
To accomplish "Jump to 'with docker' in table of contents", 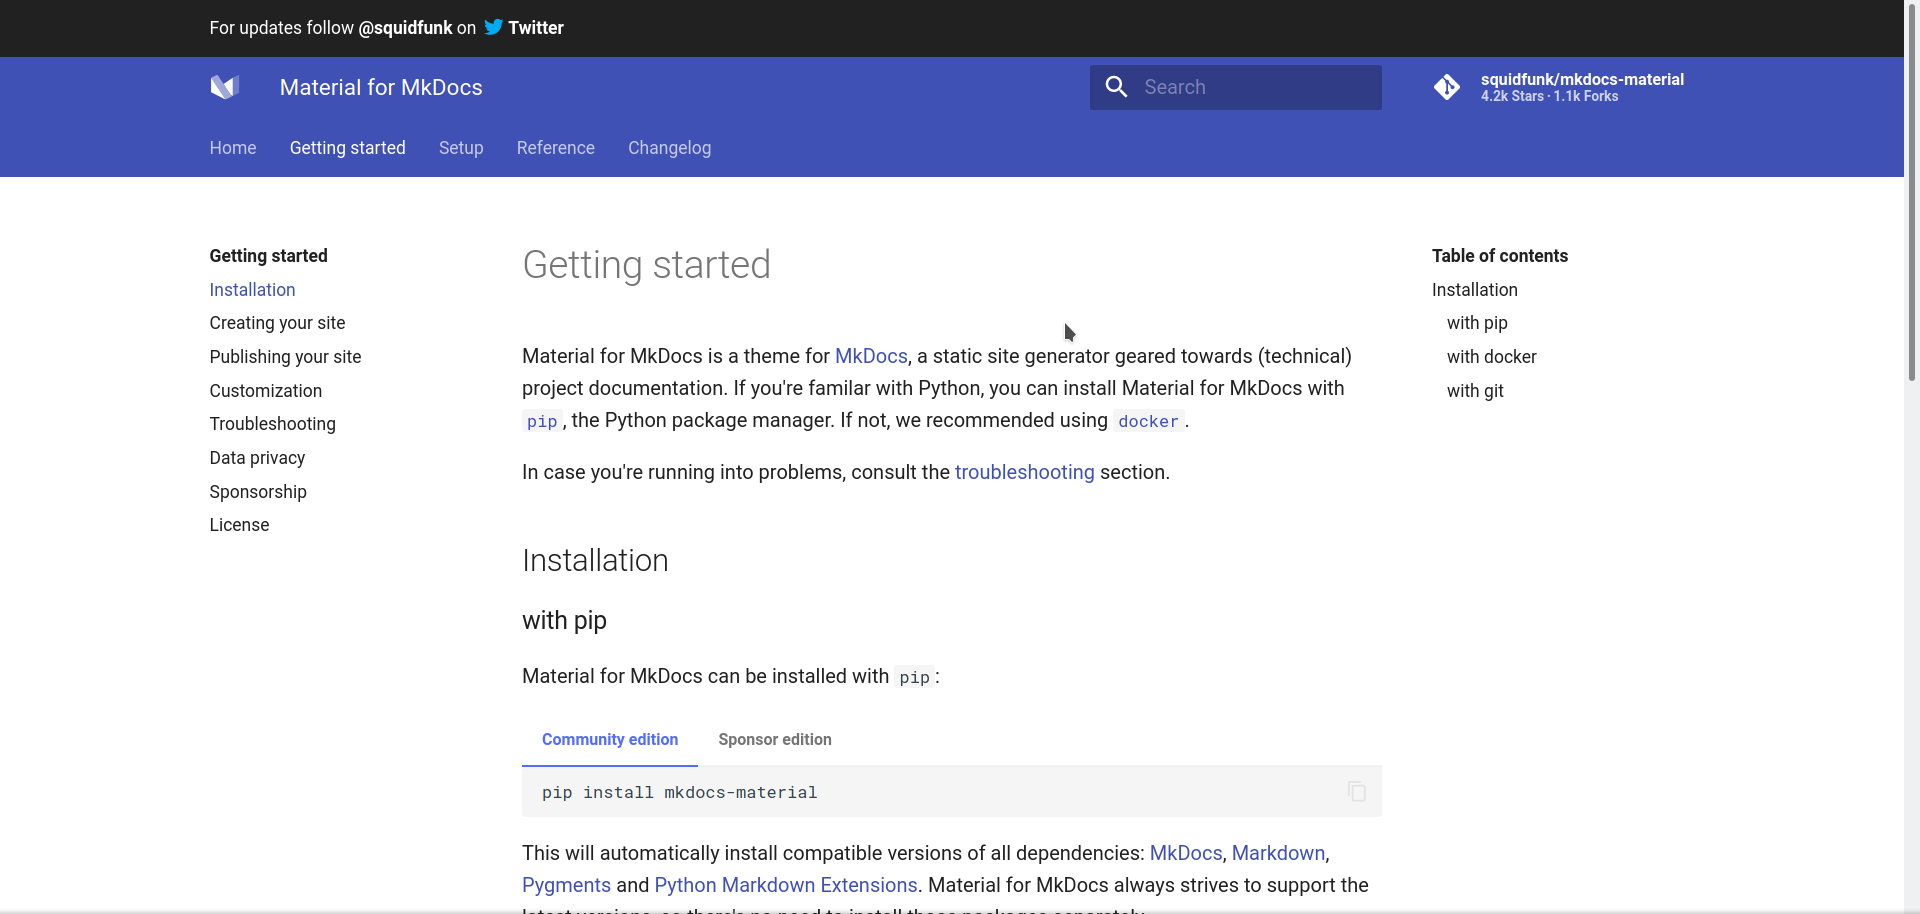I will pos(1491,357).
